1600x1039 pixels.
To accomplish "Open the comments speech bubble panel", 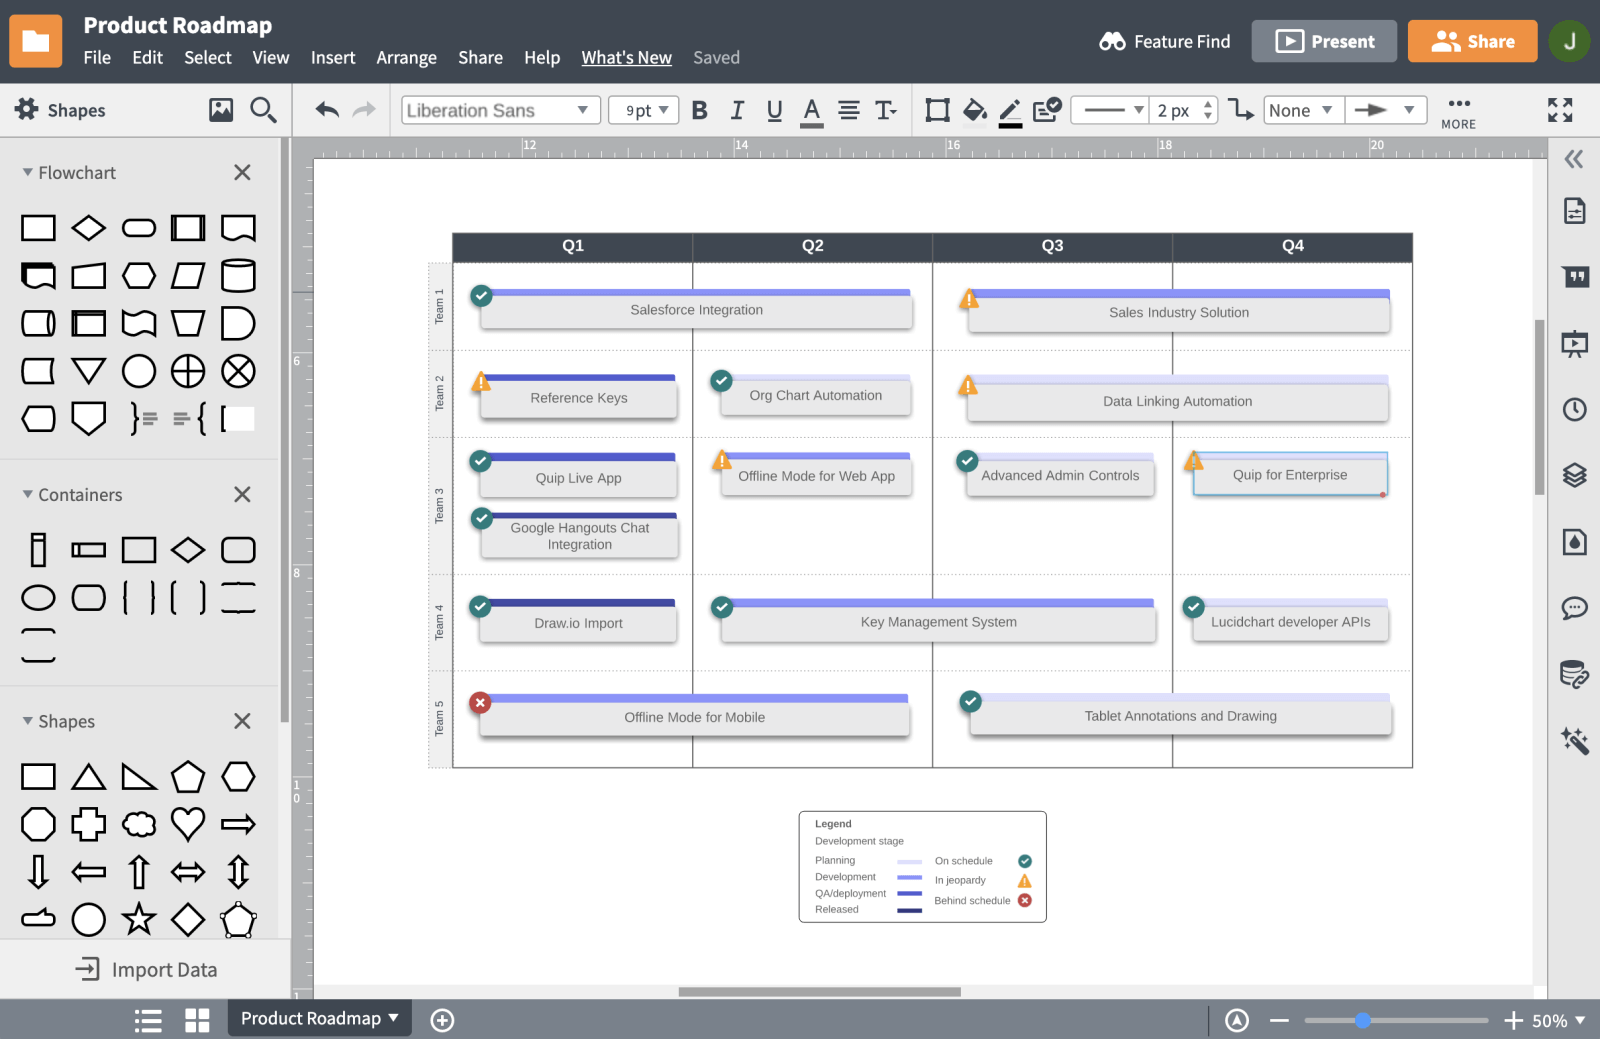I will click(x=1574, y=608).
